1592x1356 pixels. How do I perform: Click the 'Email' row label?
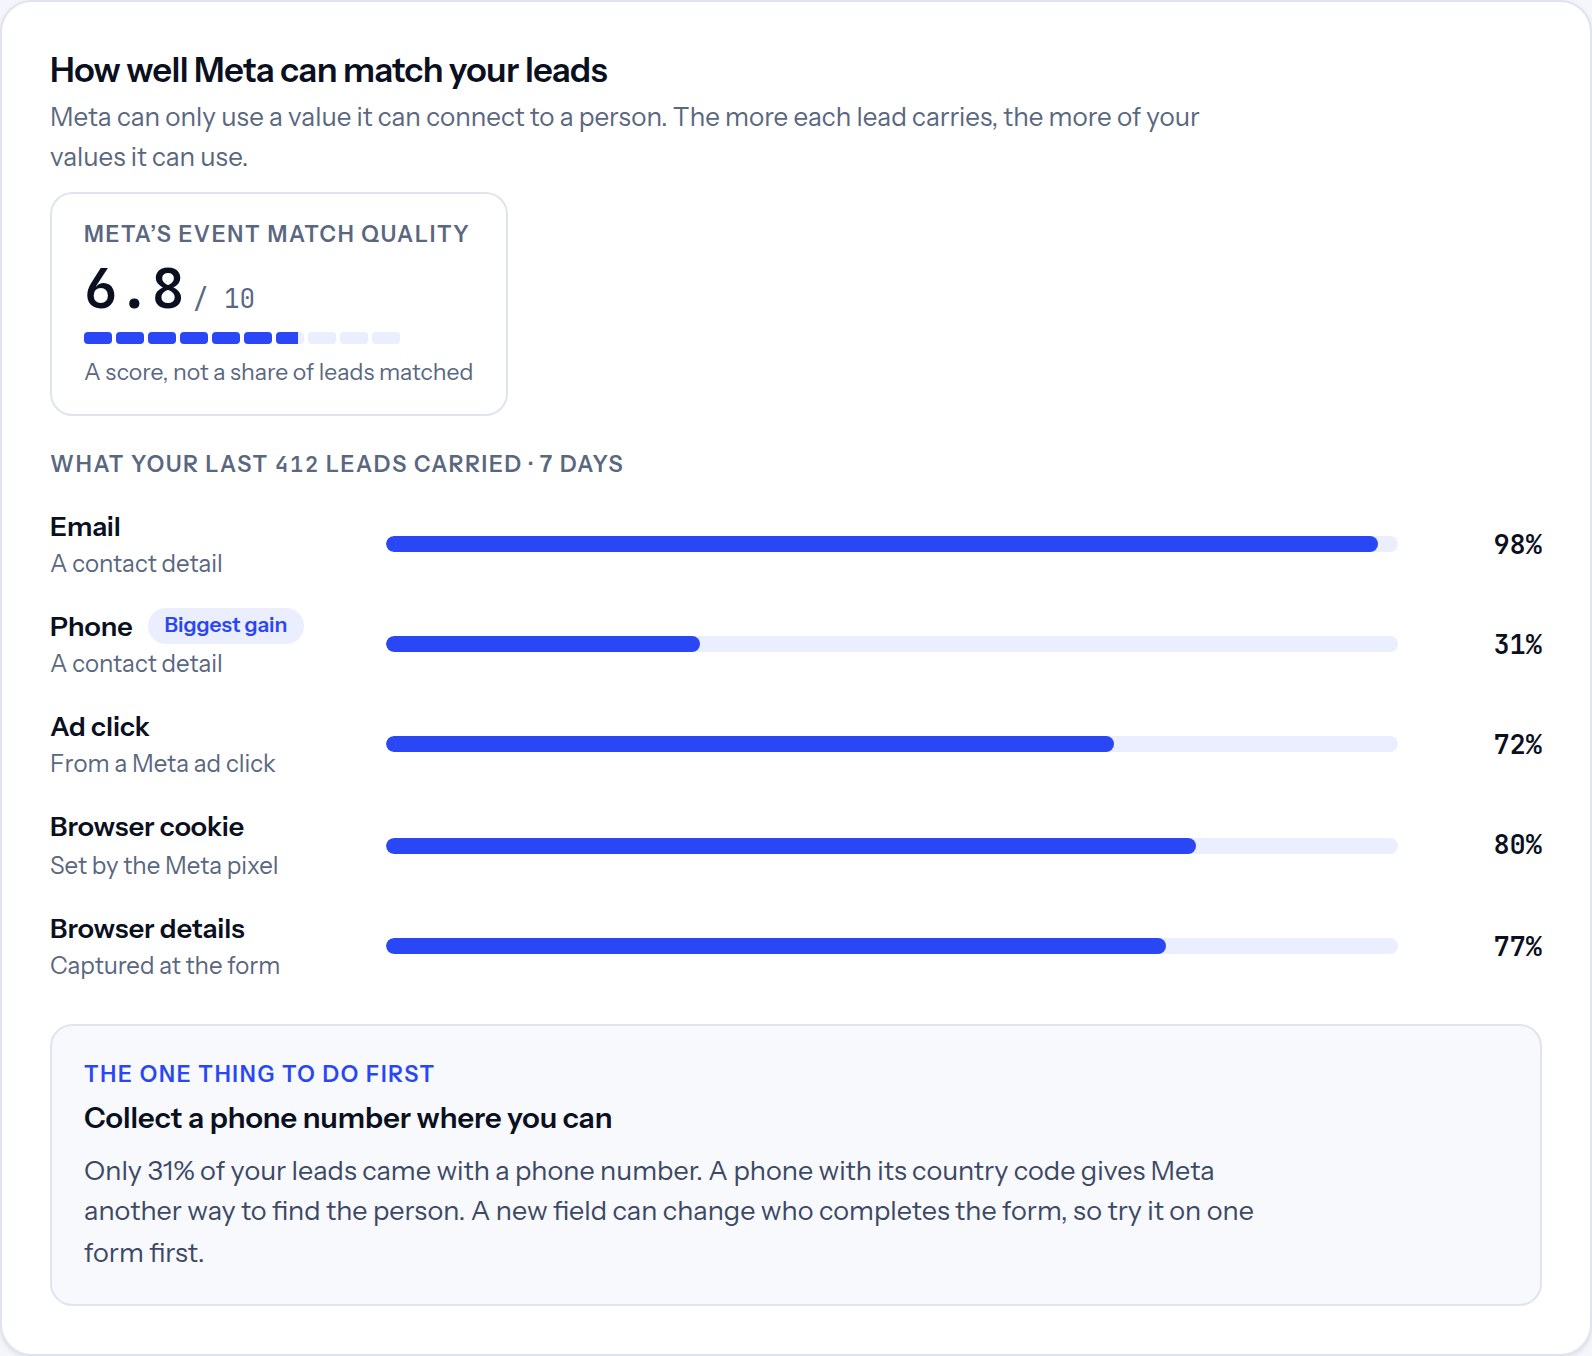(x=85, y=527)
